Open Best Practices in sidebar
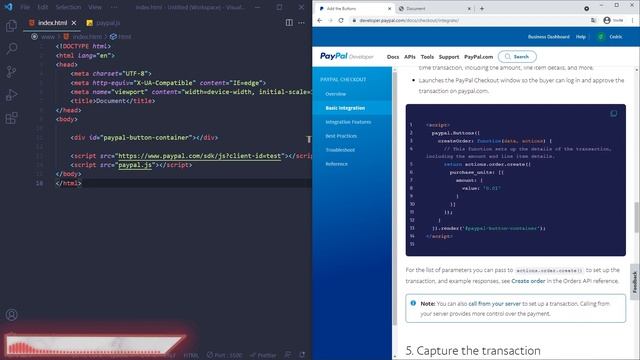The height and width of the screenshot is (360, 640). [341, 136]
